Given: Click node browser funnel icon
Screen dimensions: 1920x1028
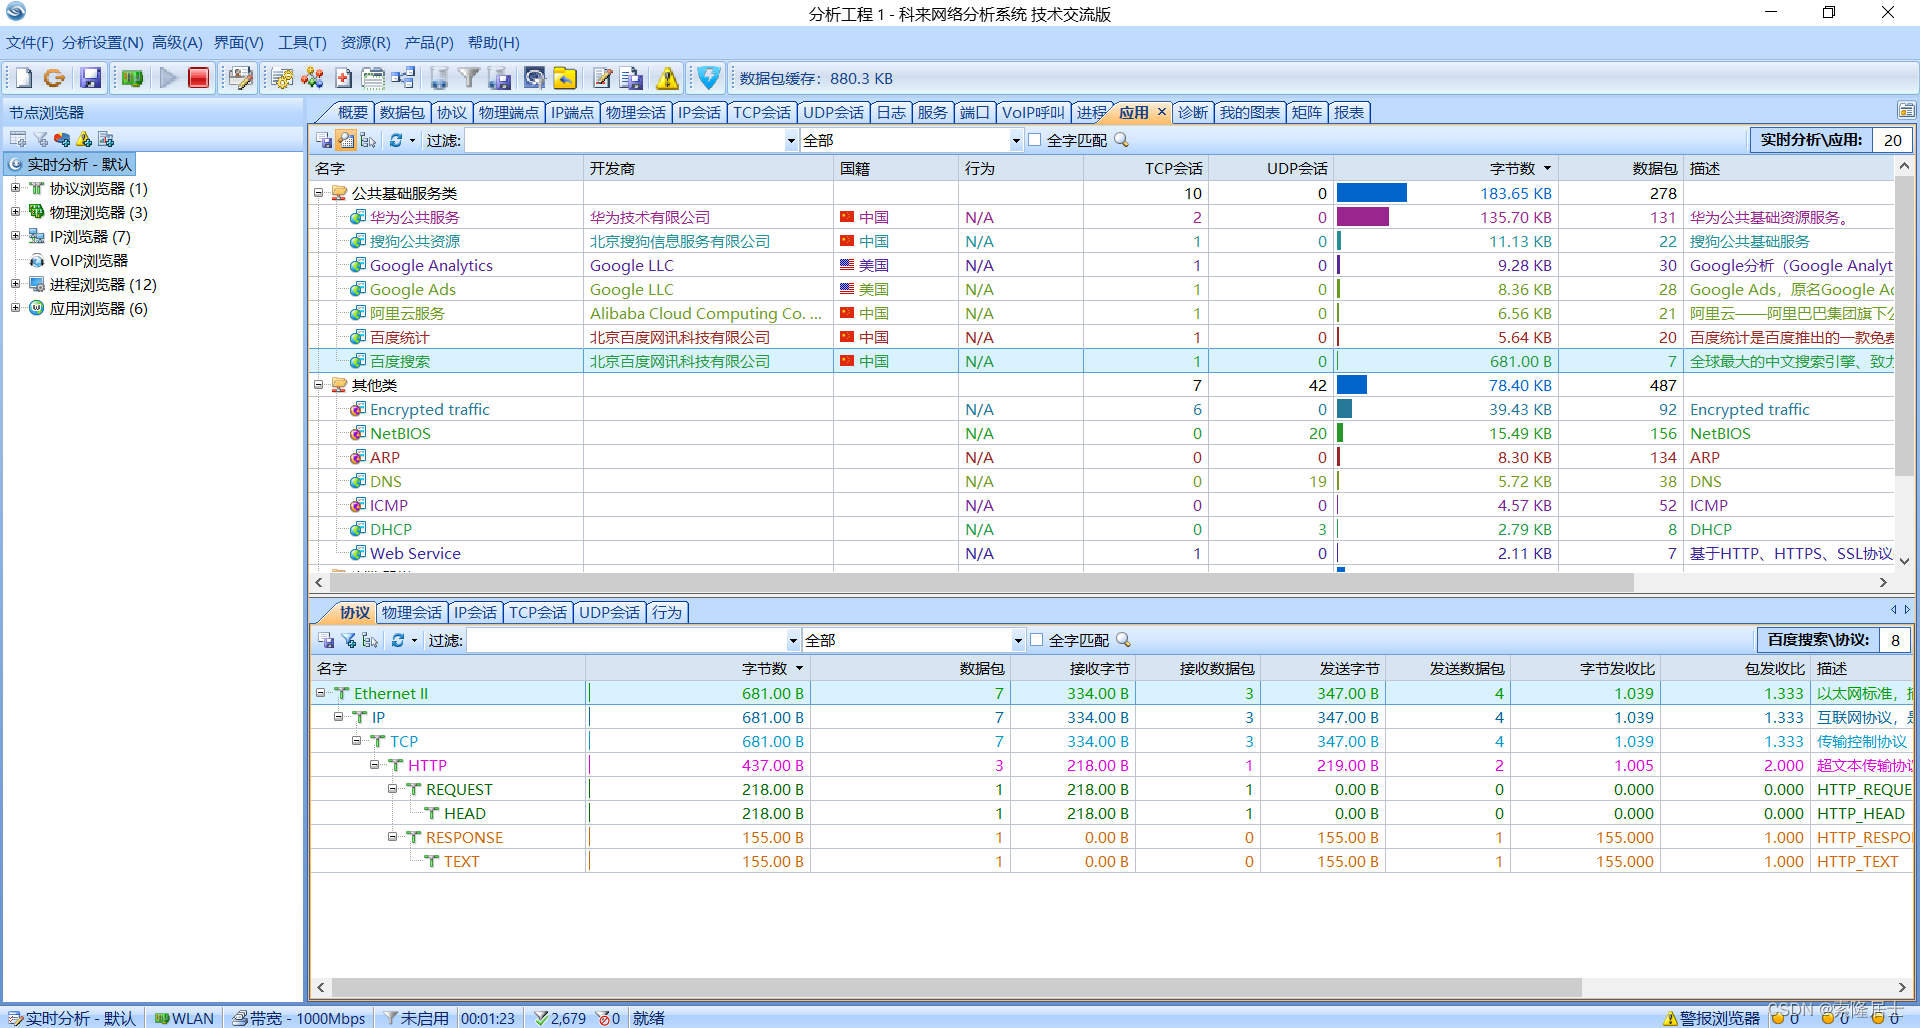Looking at the screenshot, I should click(x=40, y=139).
